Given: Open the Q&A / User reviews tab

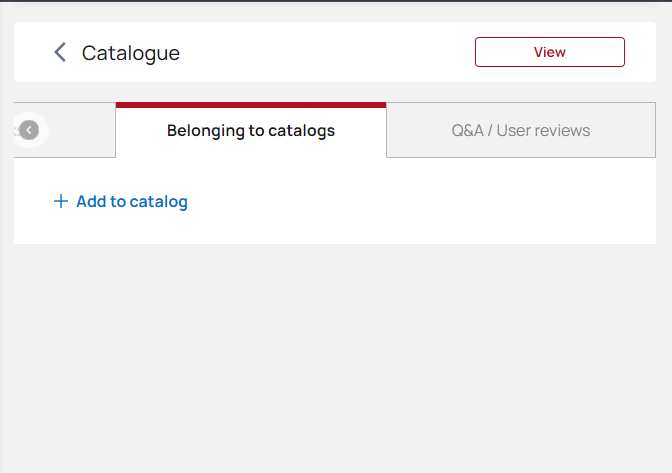Looking at the screenshot, I should click(x=521, y=130).
